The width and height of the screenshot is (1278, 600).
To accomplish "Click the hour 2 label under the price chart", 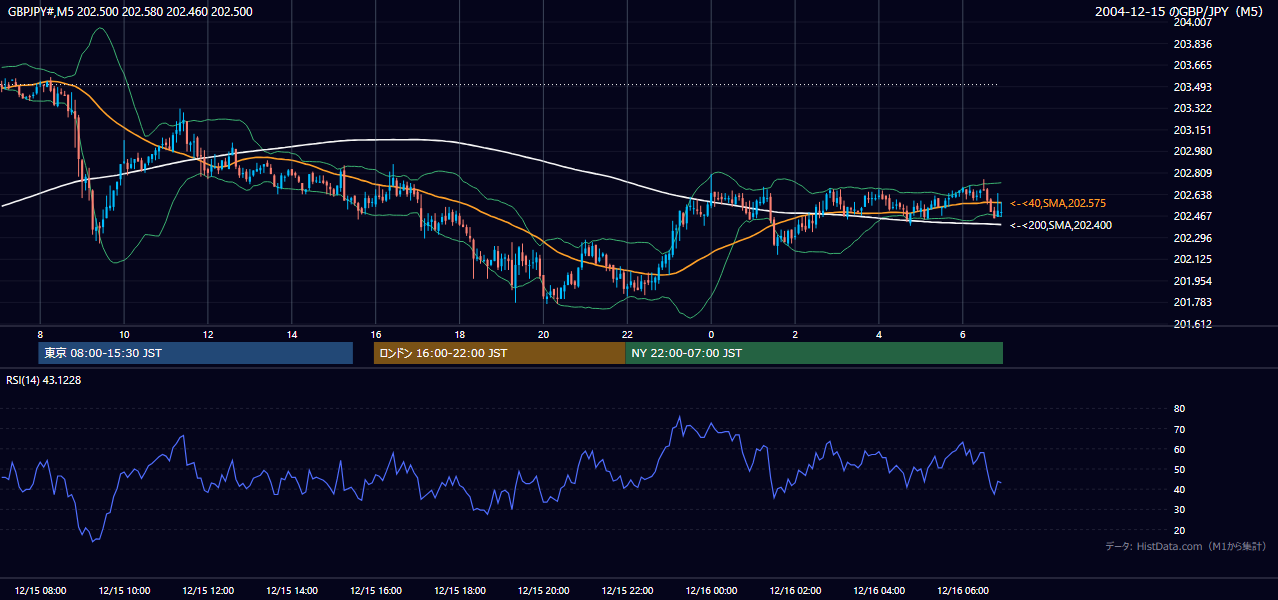I will [x=795, y=334].
